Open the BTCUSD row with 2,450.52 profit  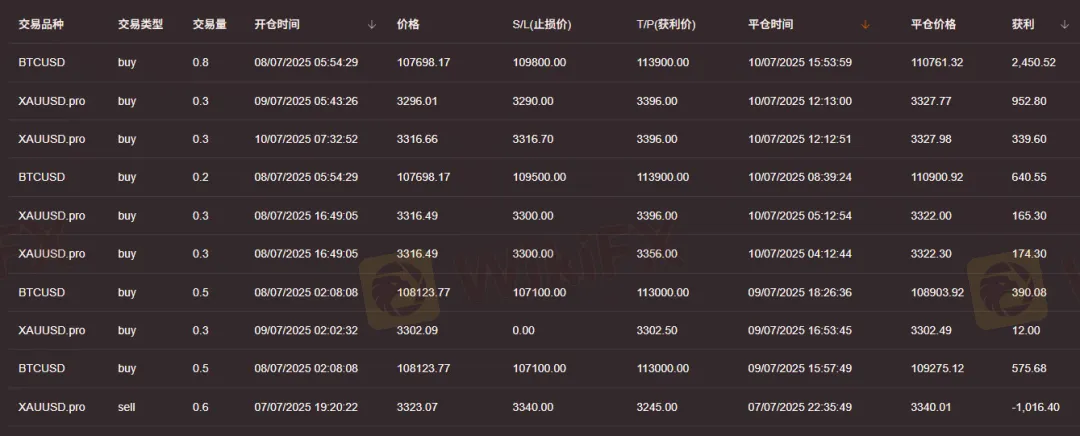tap(540, 63)
